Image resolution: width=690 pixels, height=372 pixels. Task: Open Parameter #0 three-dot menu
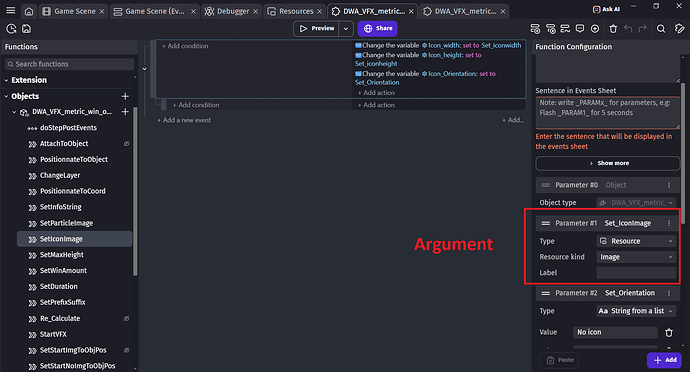(669, 185)
